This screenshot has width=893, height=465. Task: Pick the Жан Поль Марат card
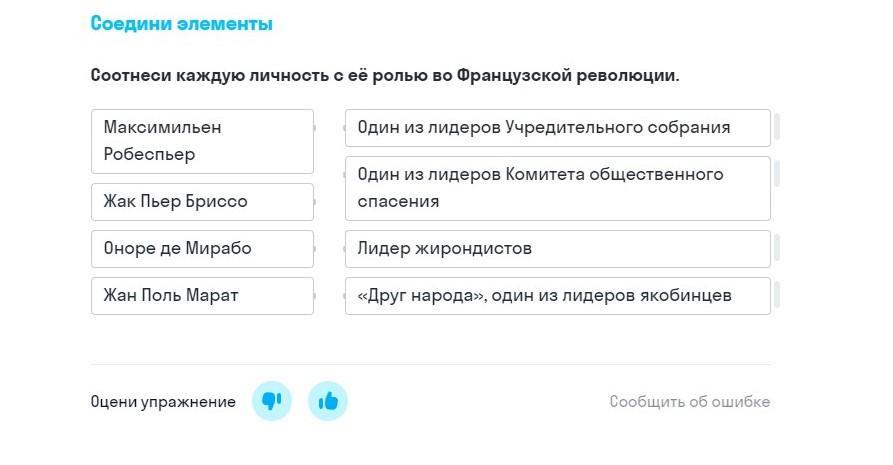point(202,296)
